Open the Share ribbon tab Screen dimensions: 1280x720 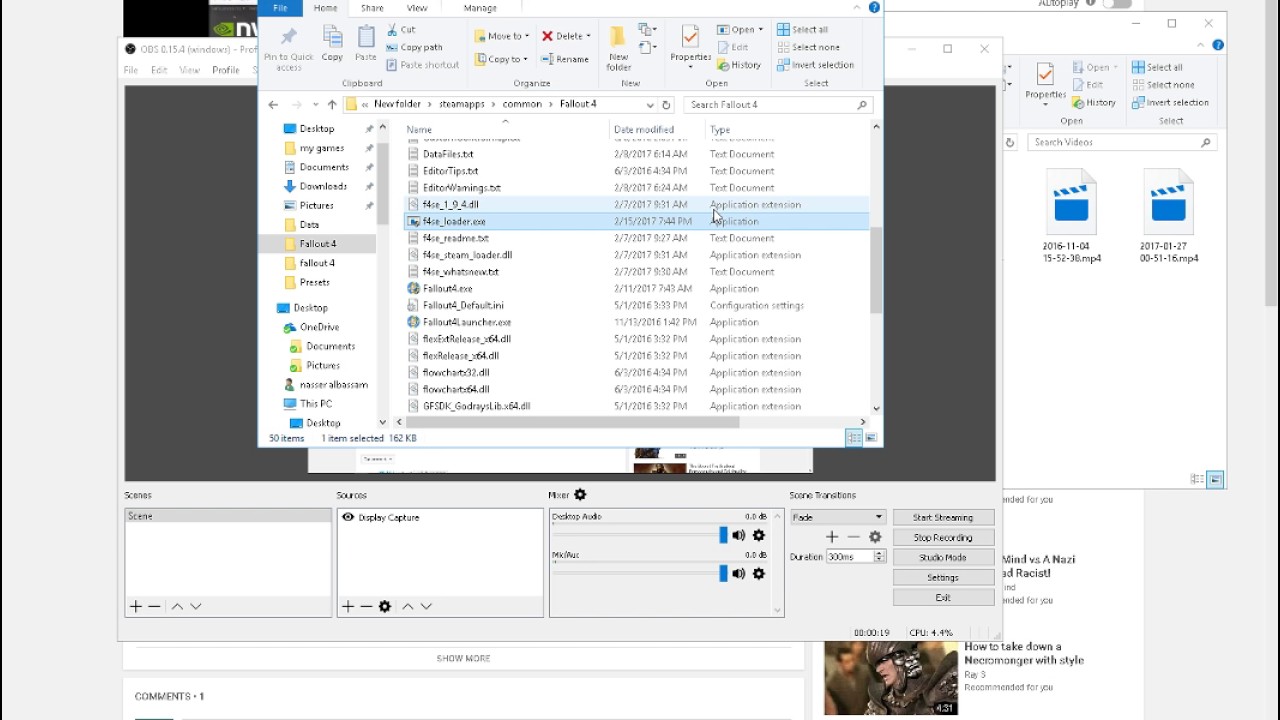tap(372, 8)
